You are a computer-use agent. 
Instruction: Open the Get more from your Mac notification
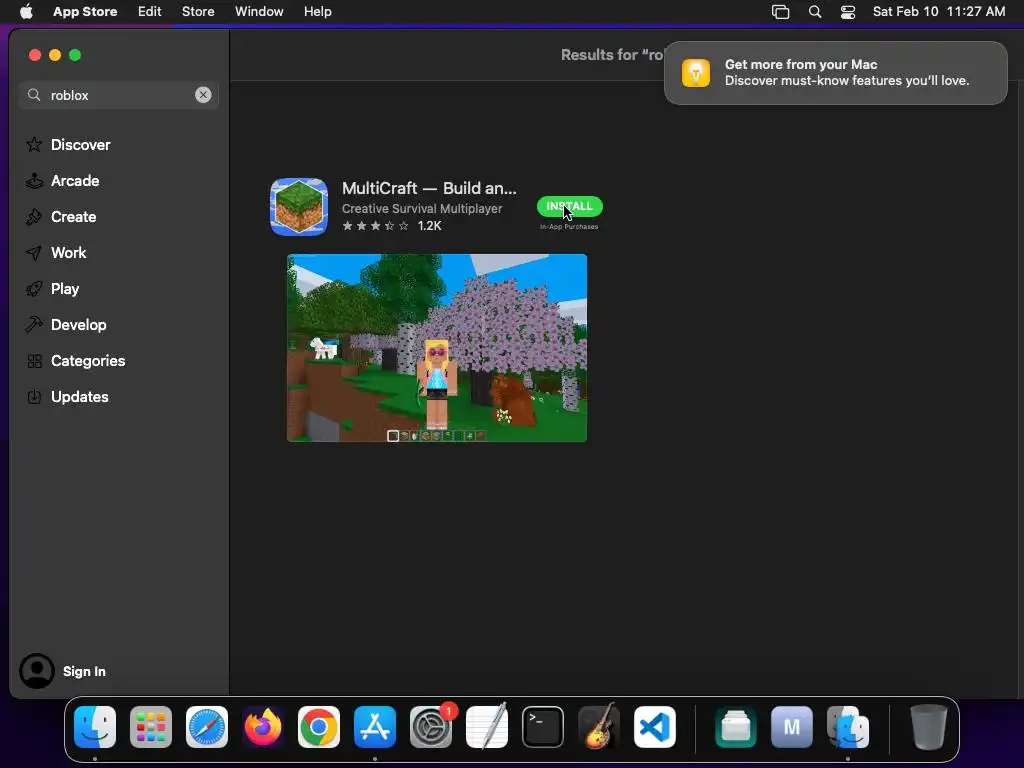pos(836,72)
